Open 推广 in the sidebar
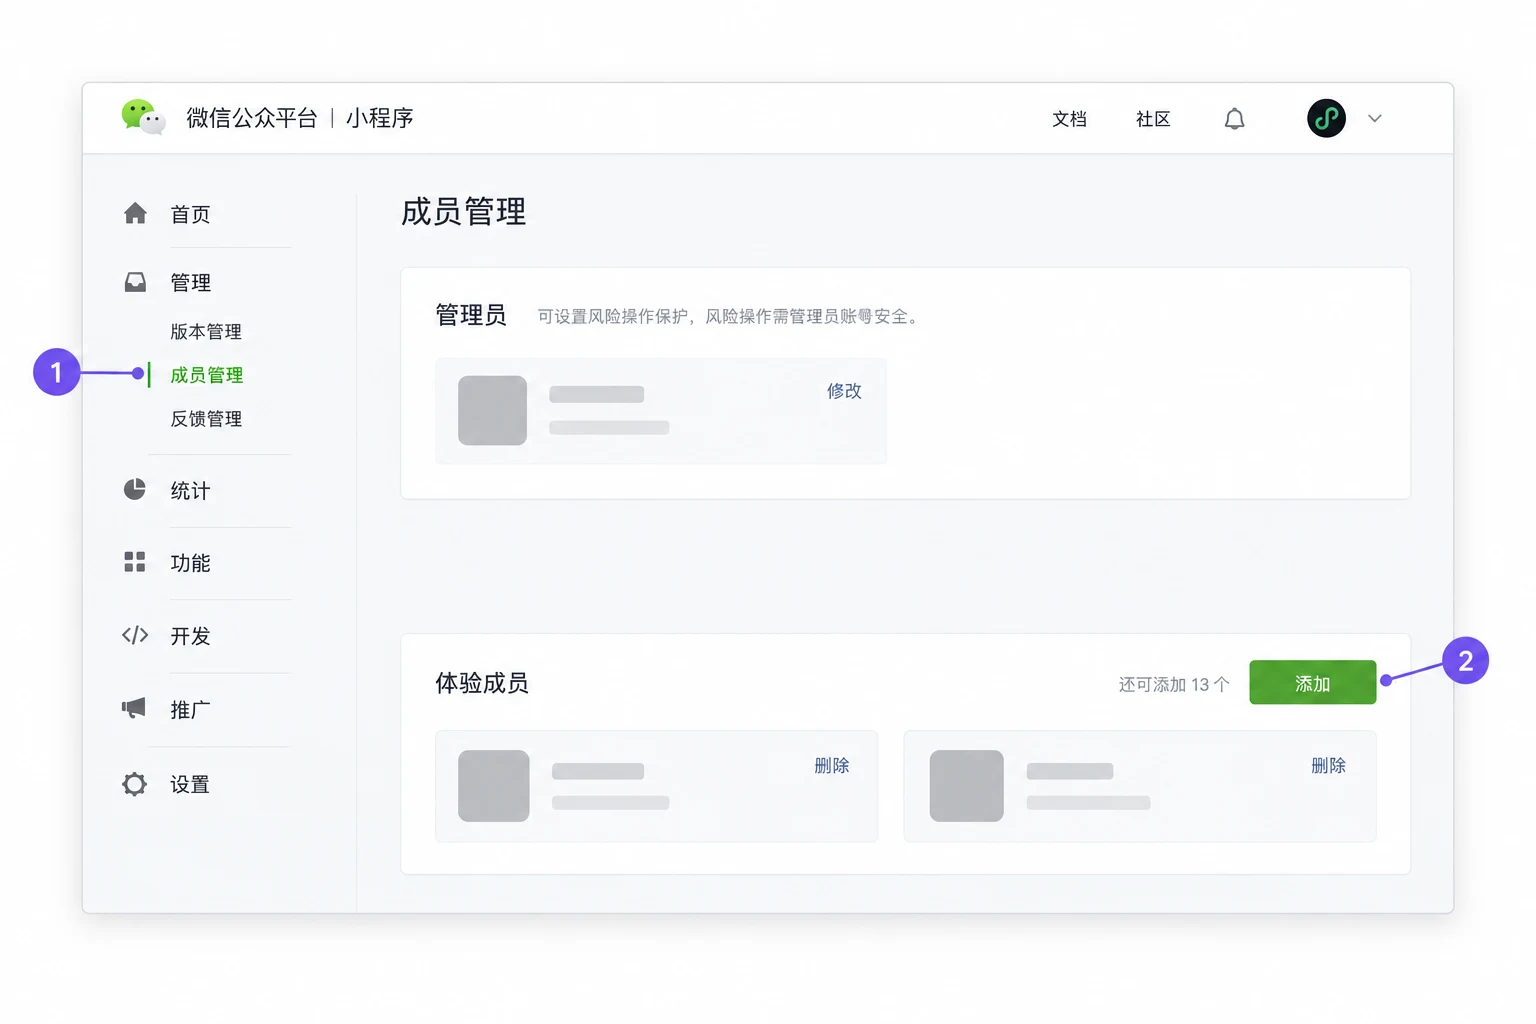Screen dimensions: 1536x1024 coord(190,710)
